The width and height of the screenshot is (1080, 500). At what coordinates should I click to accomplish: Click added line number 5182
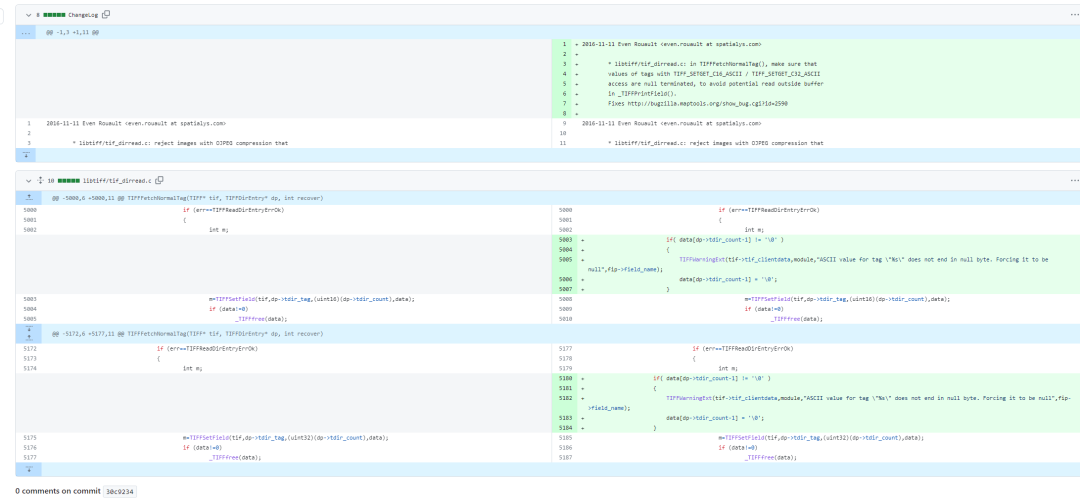click(567, 398)
